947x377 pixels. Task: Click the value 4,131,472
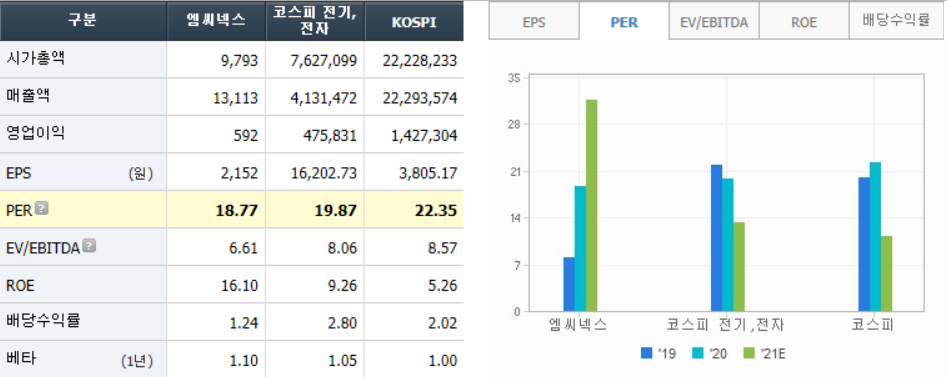[324, 98]
